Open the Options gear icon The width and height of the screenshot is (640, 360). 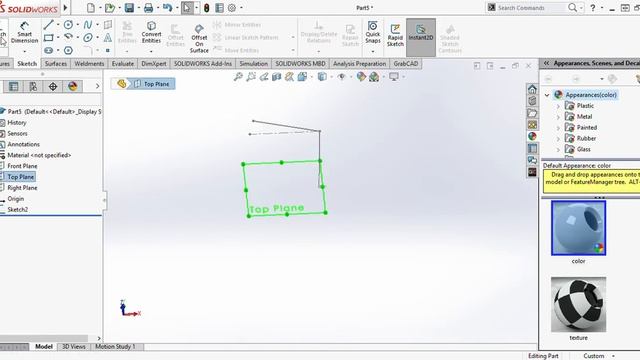click(232, 8)
